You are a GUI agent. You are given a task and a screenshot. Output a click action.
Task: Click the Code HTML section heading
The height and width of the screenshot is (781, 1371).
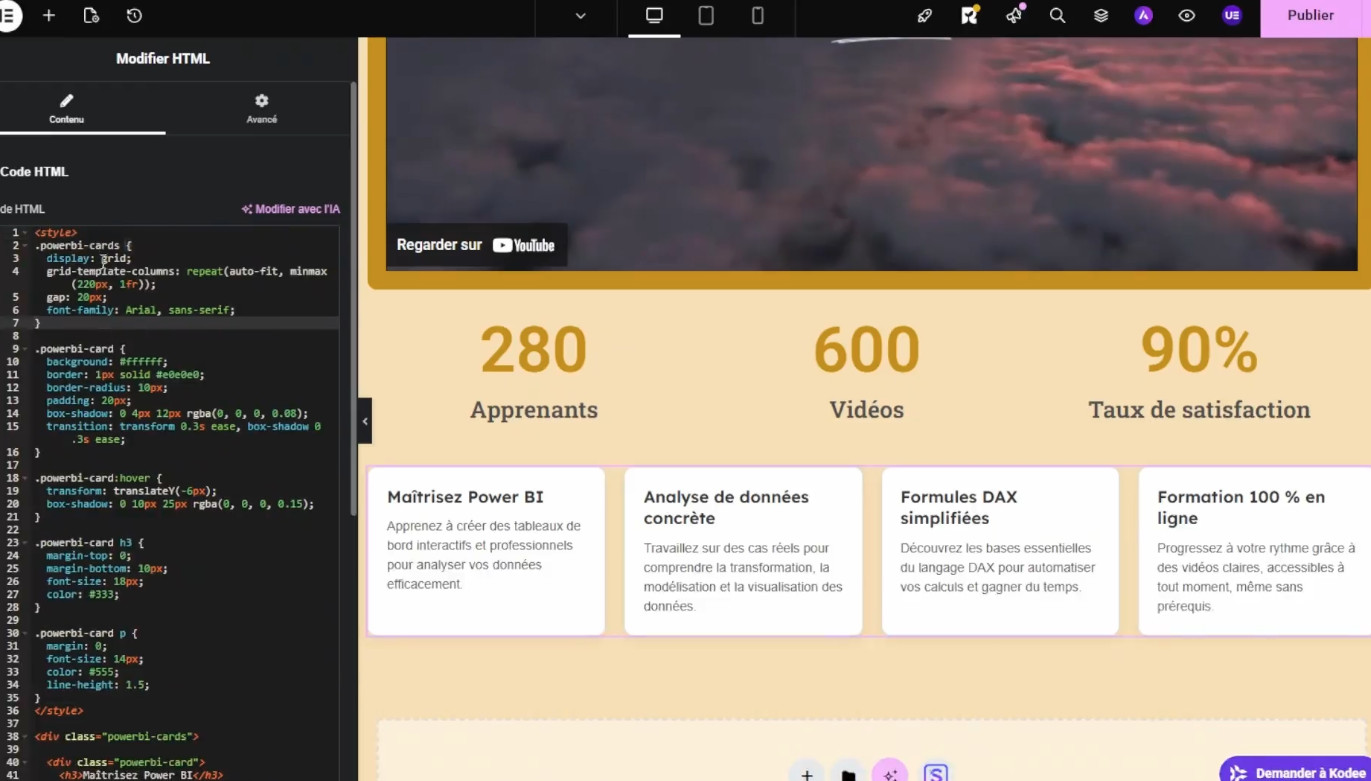[34, 172]
